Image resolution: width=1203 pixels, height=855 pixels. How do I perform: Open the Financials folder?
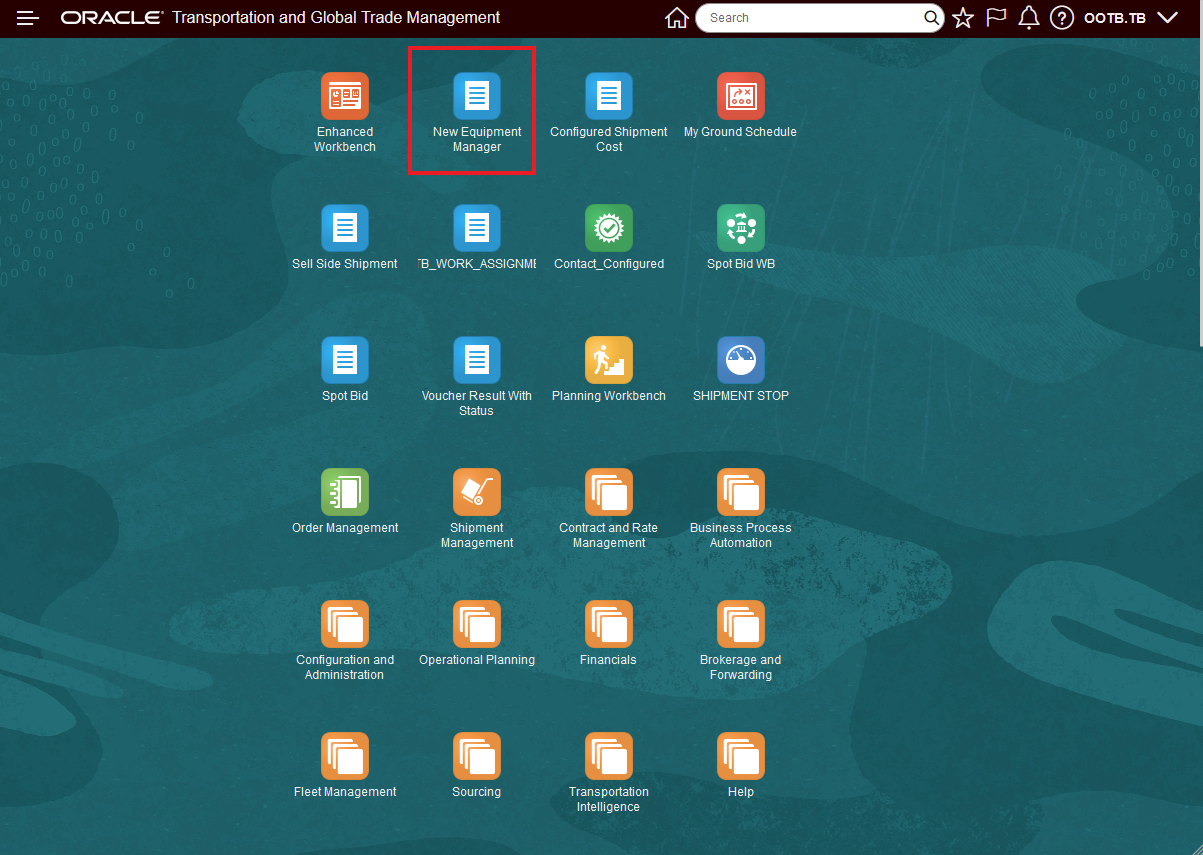tap(609, 624)
